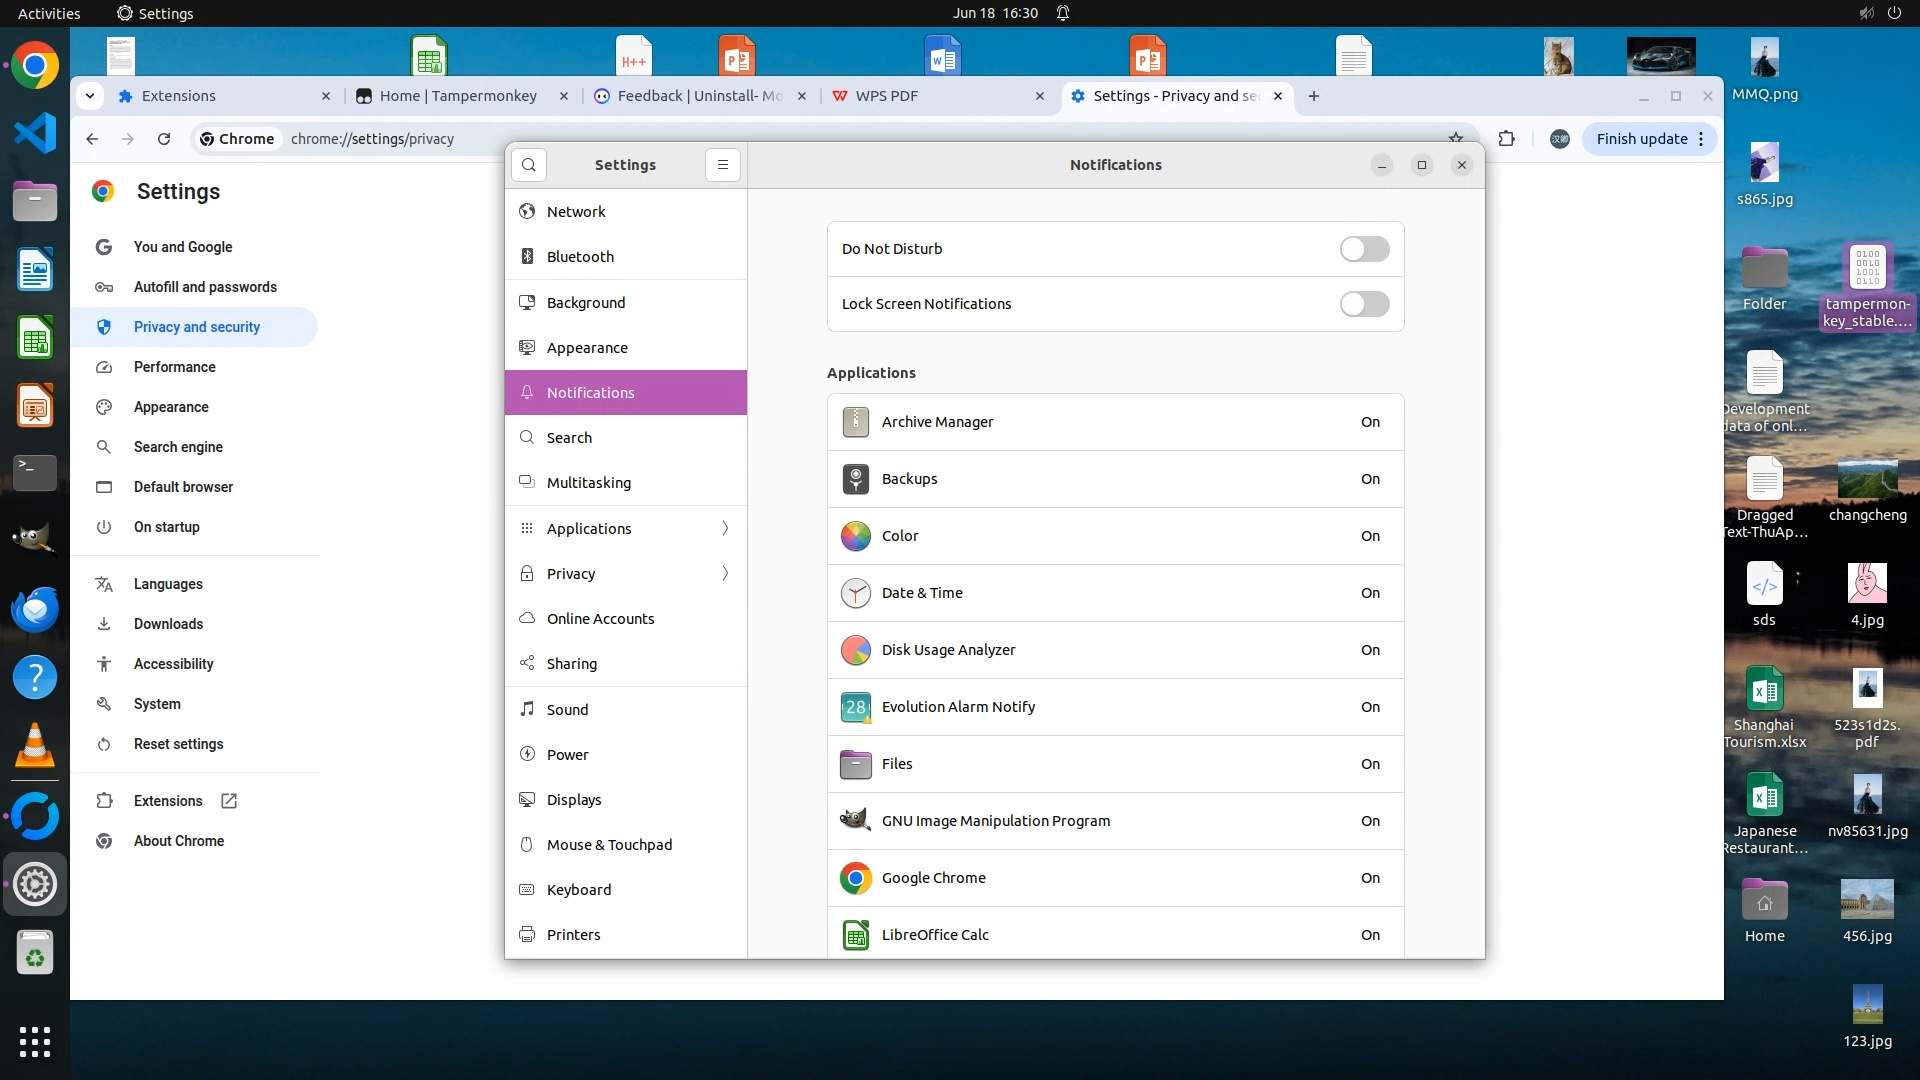Click the search icon in Settings header

pyautogui.click(x=529, y=165)
